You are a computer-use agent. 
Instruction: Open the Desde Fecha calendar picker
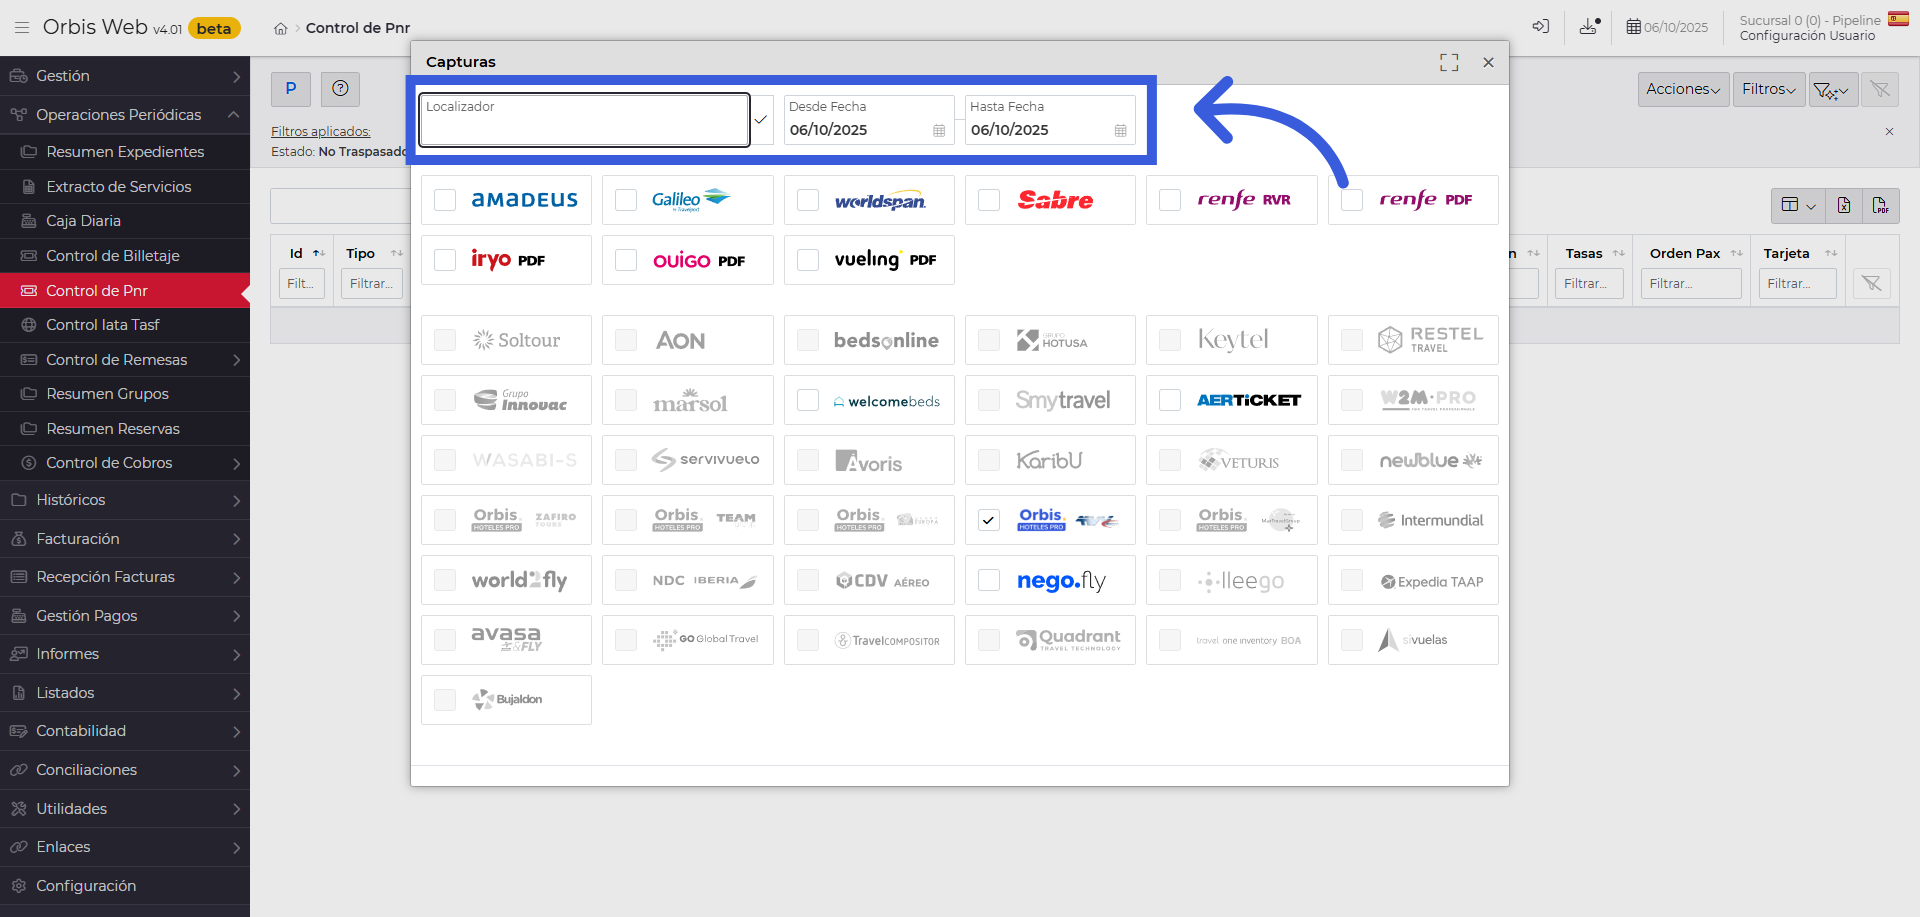click(939, 131)
